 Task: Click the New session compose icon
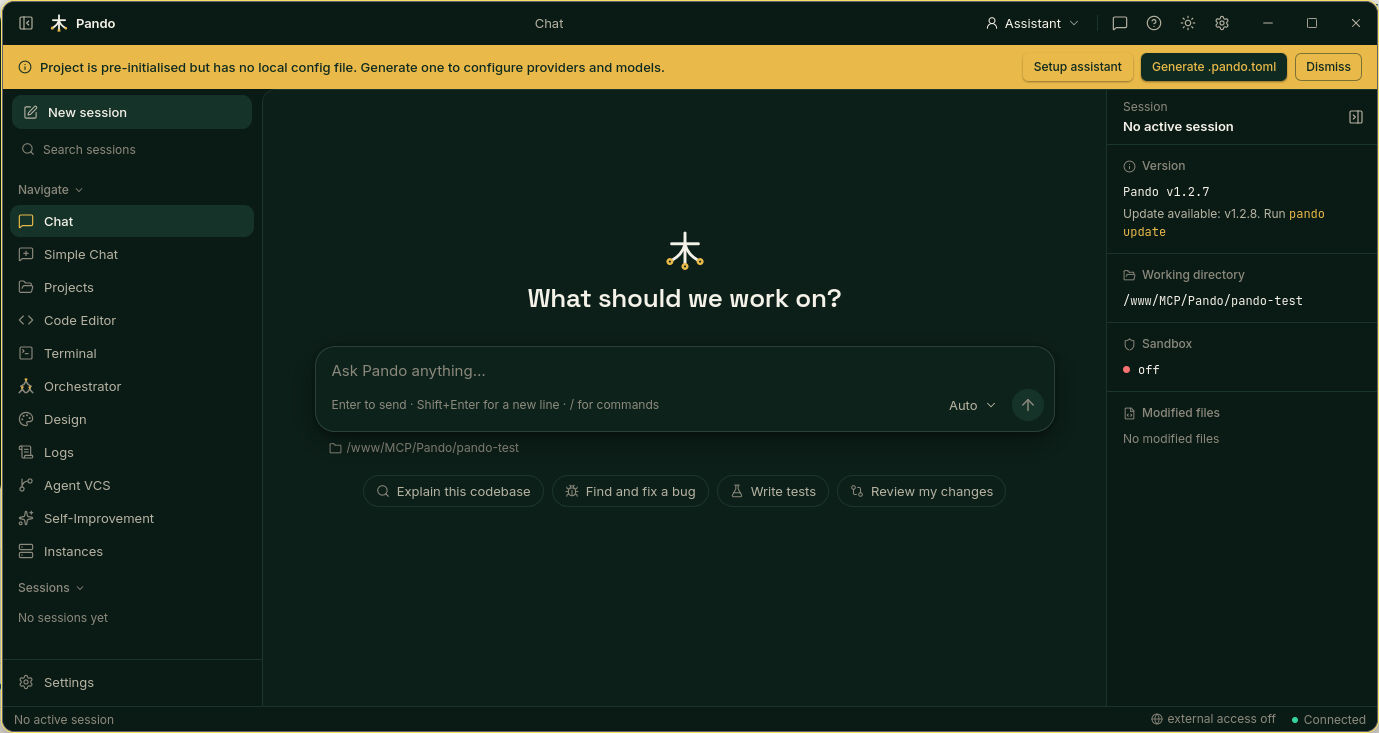click(31, 112)
